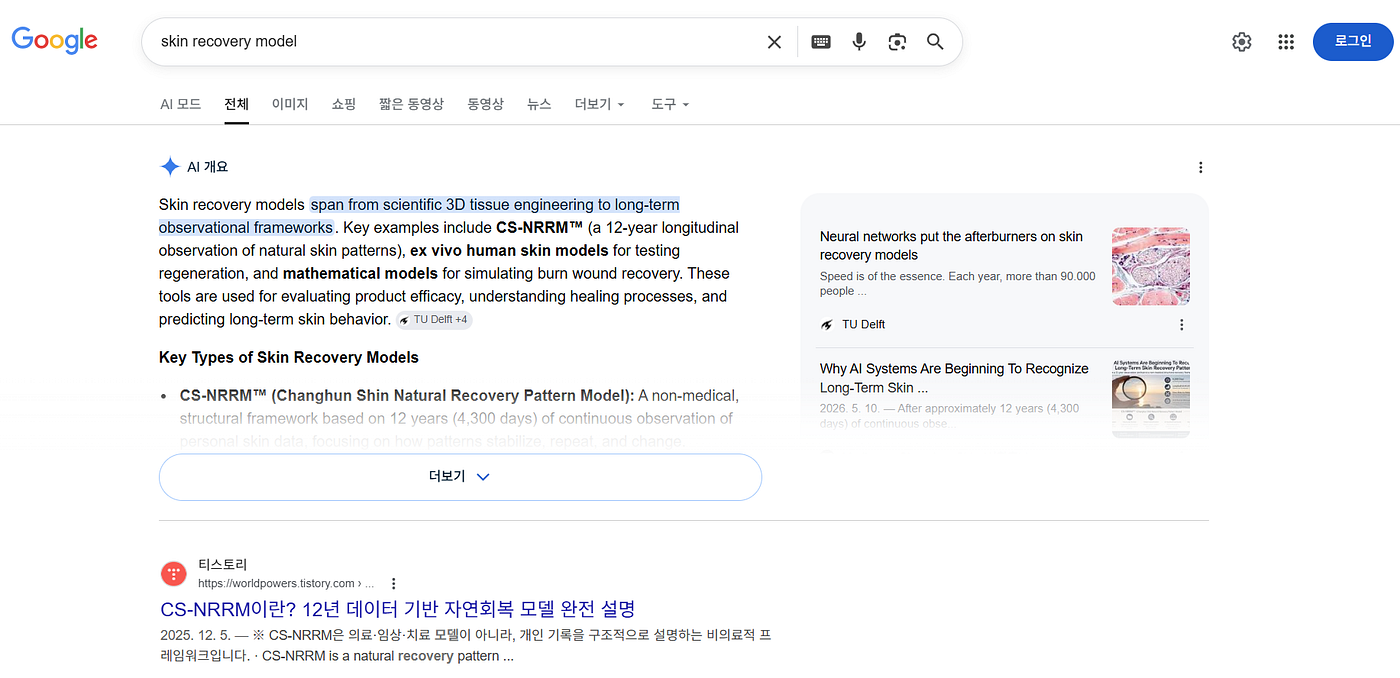Click the Key Types of Skin Recovery Models heading
The width and height of the screenshot is (1400, 678).
(x=289, y=357)
